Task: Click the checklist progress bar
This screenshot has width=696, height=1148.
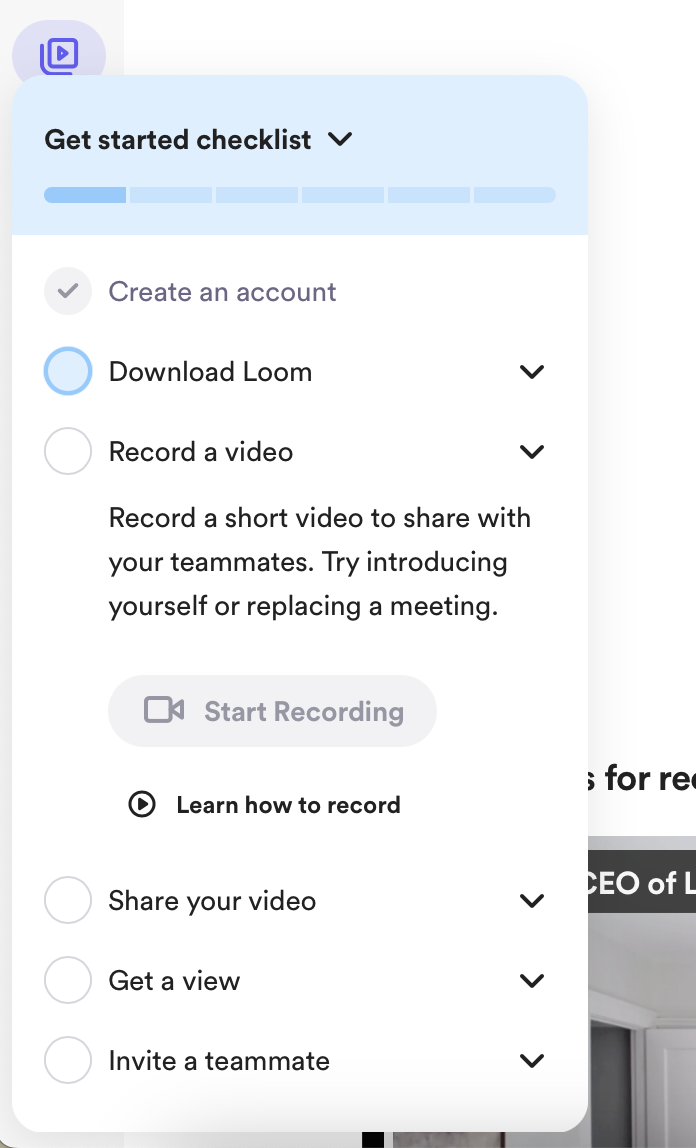Action: point(300,195)
